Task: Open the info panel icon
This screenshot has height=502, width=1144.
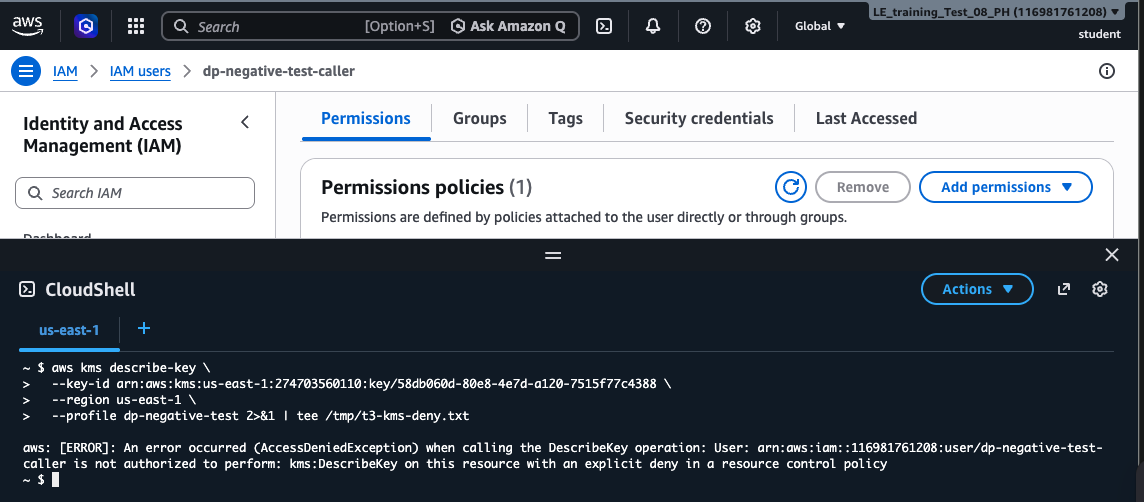Action: pyautogui.click(x=1107, y=71)
